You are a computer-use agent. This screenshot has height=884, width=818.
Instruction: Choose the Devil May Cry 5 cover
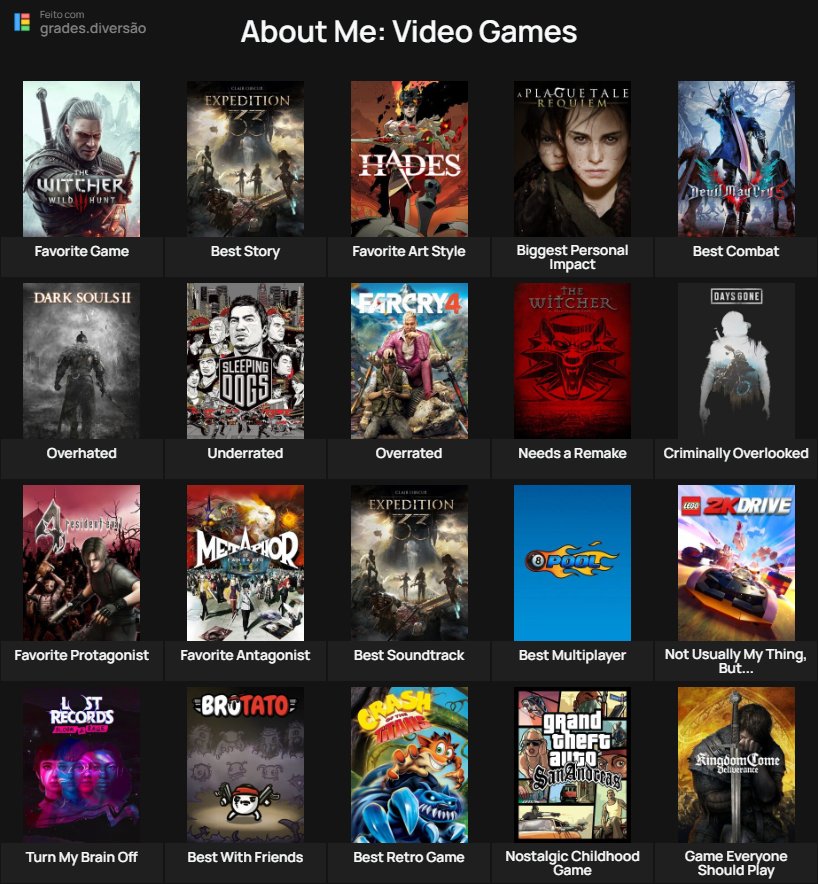click(736, 159)
